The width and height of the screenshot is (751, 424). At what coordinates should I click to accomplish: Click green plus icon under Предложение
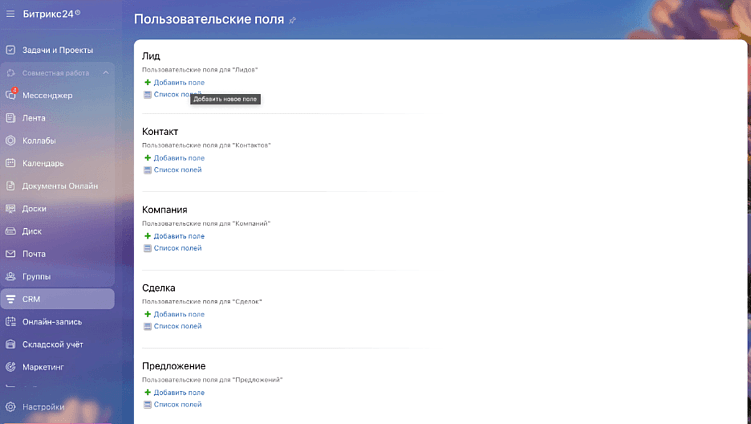(x=148, y=392)
